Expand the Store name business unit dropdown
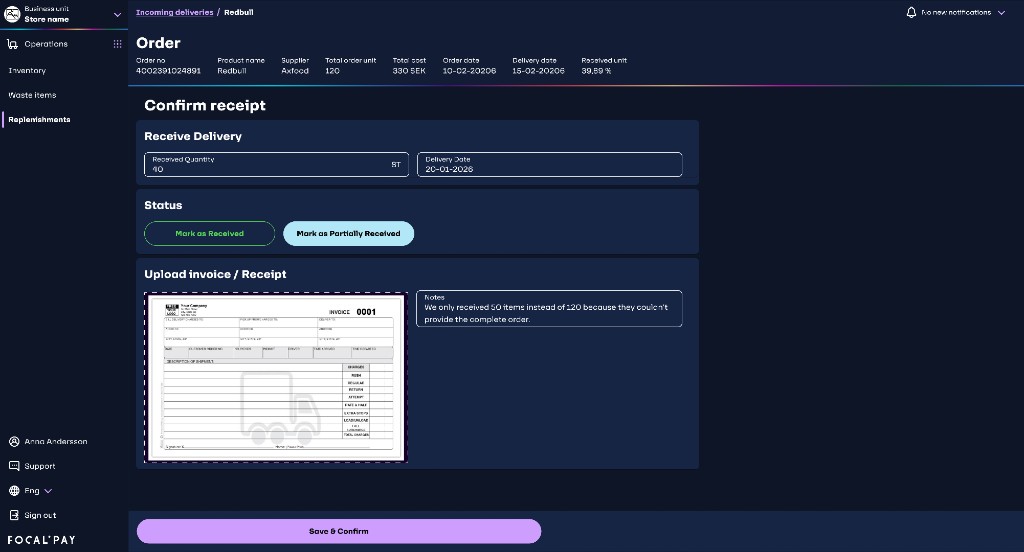This screenshot has width=1024, height=552. pos(118,14)
